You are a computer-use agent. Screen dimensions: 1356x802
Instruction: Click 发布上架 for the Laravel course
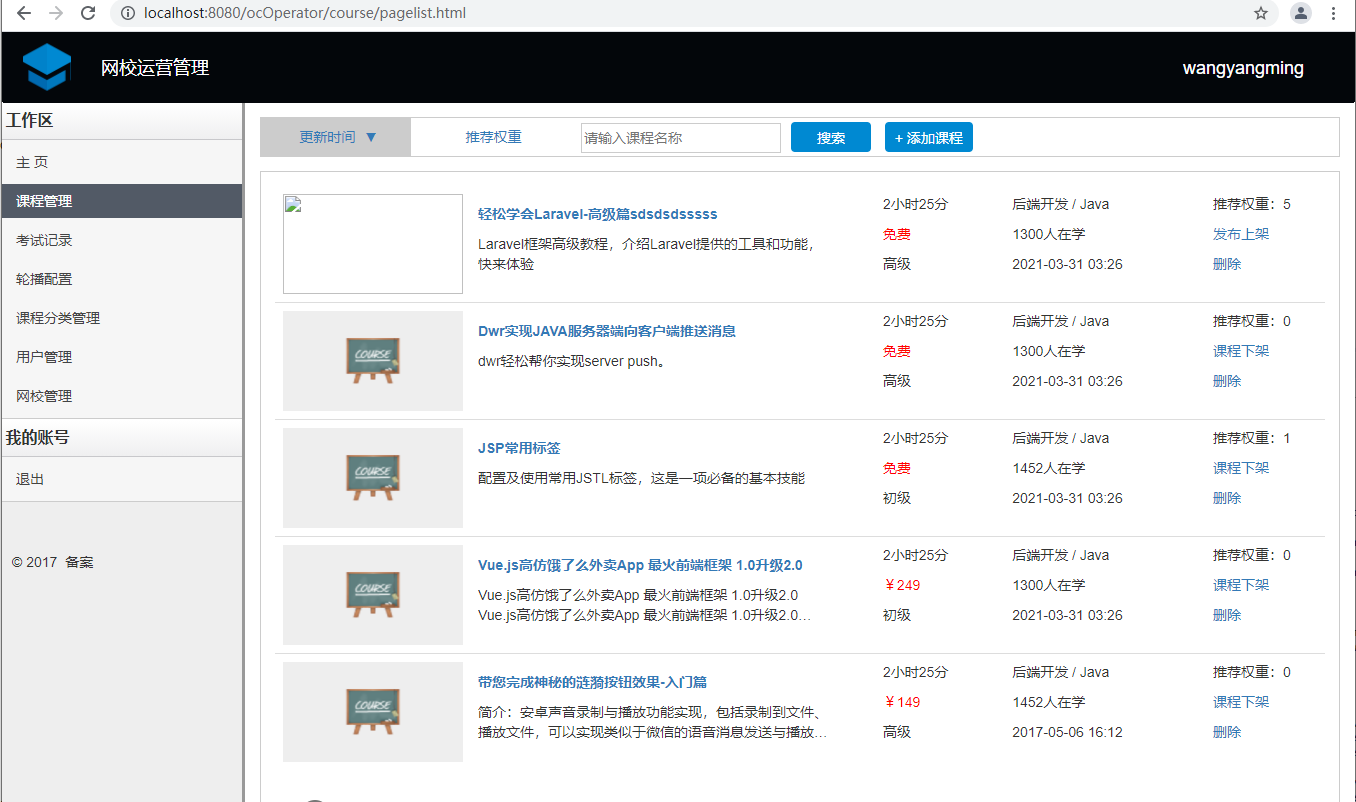click(1240, 234)
